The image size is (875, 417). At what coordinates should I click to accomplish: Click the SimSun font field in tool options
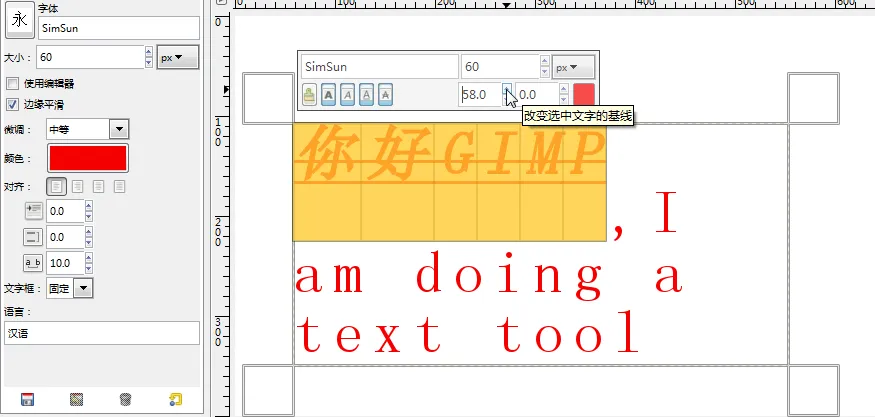click(x=119, y=28)
